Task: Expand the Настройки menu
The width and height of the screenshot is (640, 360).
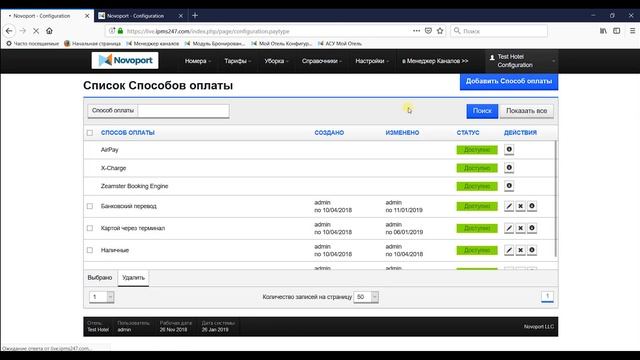Action: pyautogui.click(x=372, y=61)
